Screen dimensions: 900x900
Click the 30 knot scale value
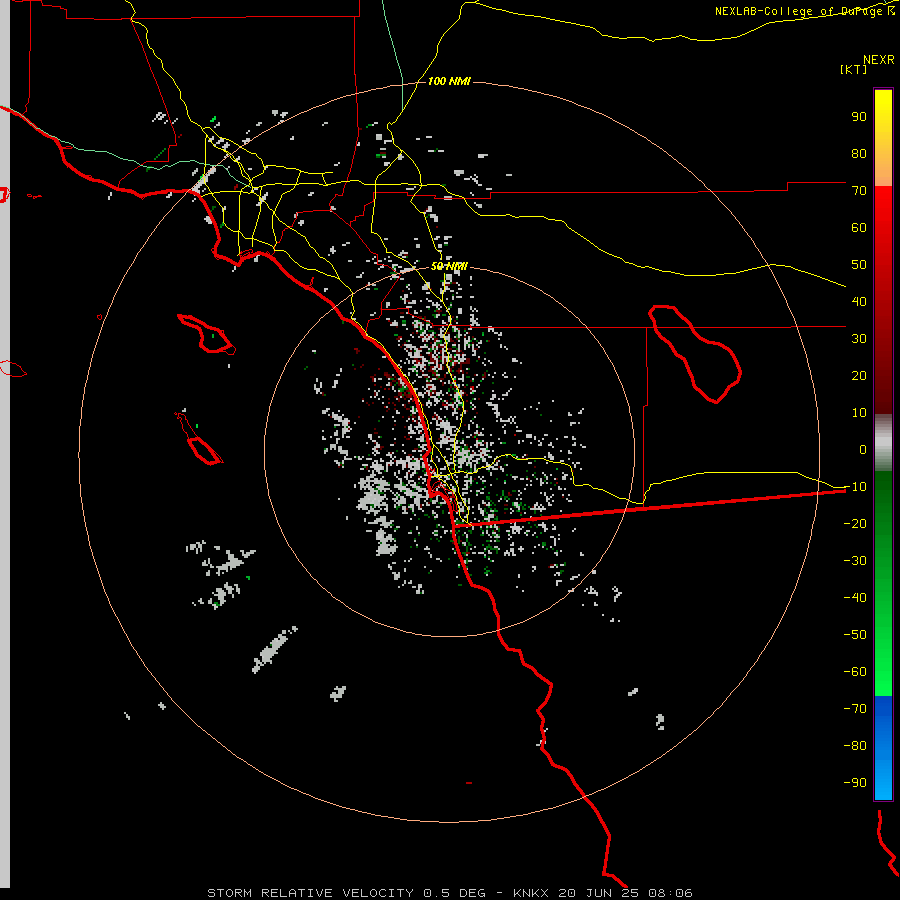point(859,339)
